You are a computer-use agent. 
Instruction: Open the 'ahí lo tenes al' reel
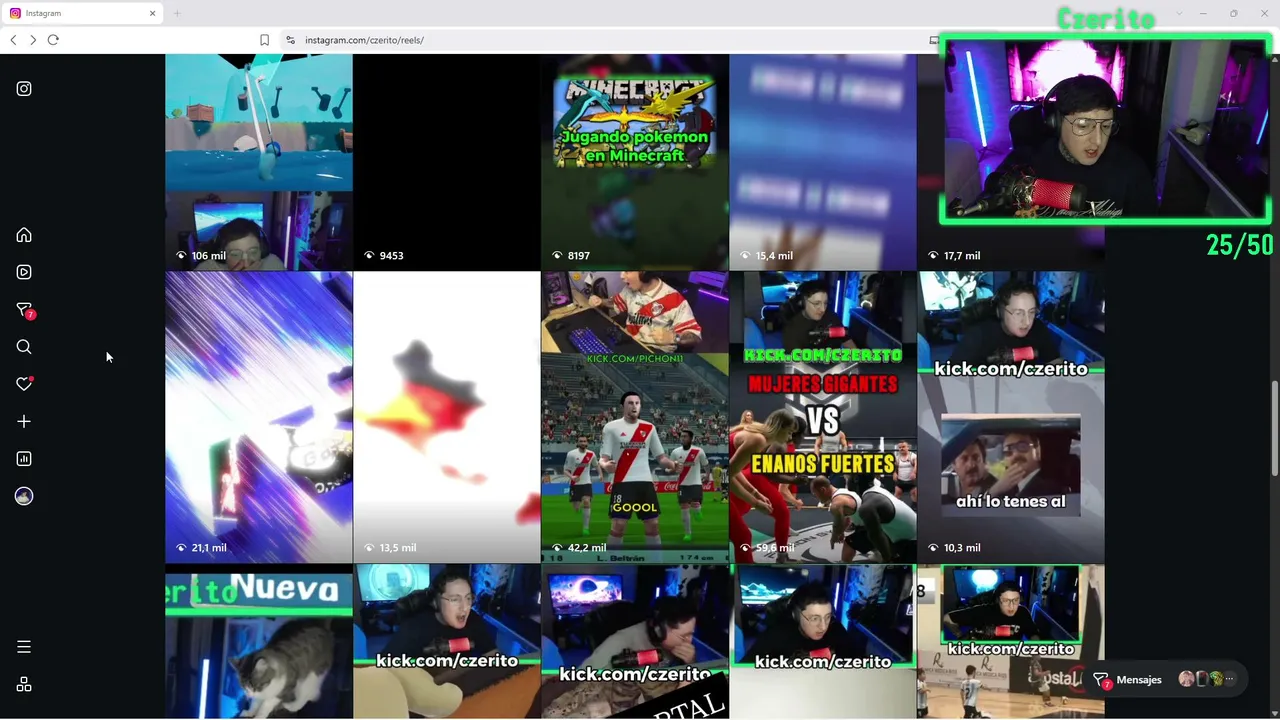1011,417
